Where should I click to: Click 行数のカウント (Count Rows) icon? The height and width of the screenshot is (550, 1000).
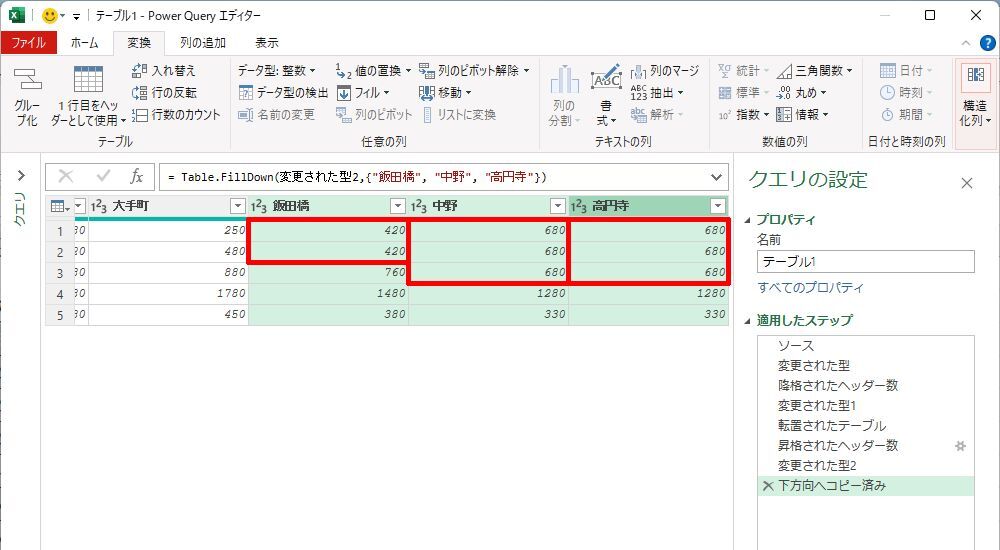click(x=140, y=115)
